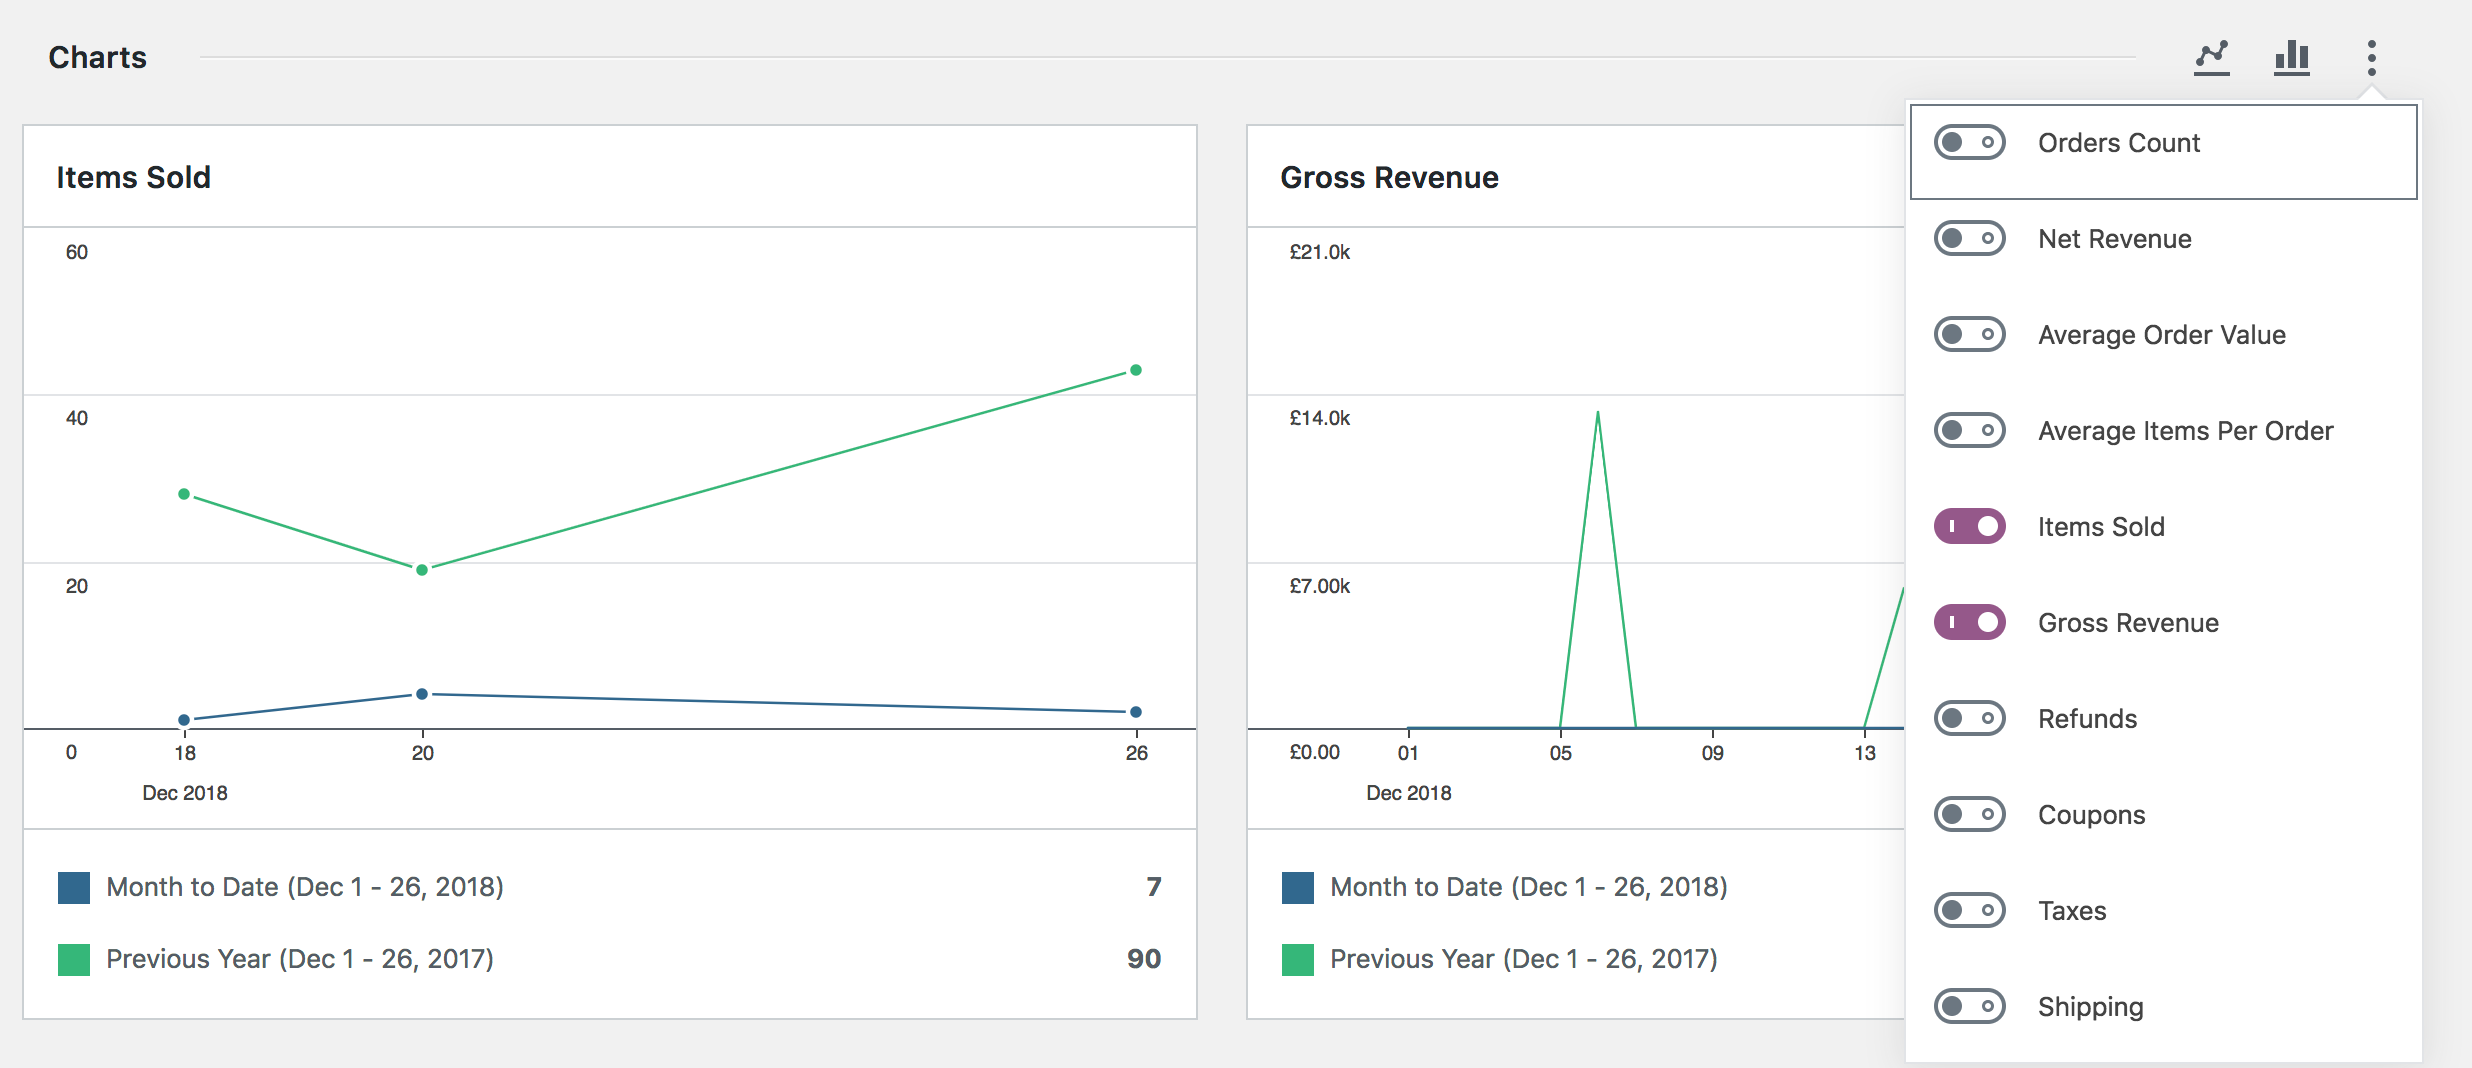2472x1068 pixels.
Task: Enable the Shipping toggle
Action: click(x=1970, y=1006)
